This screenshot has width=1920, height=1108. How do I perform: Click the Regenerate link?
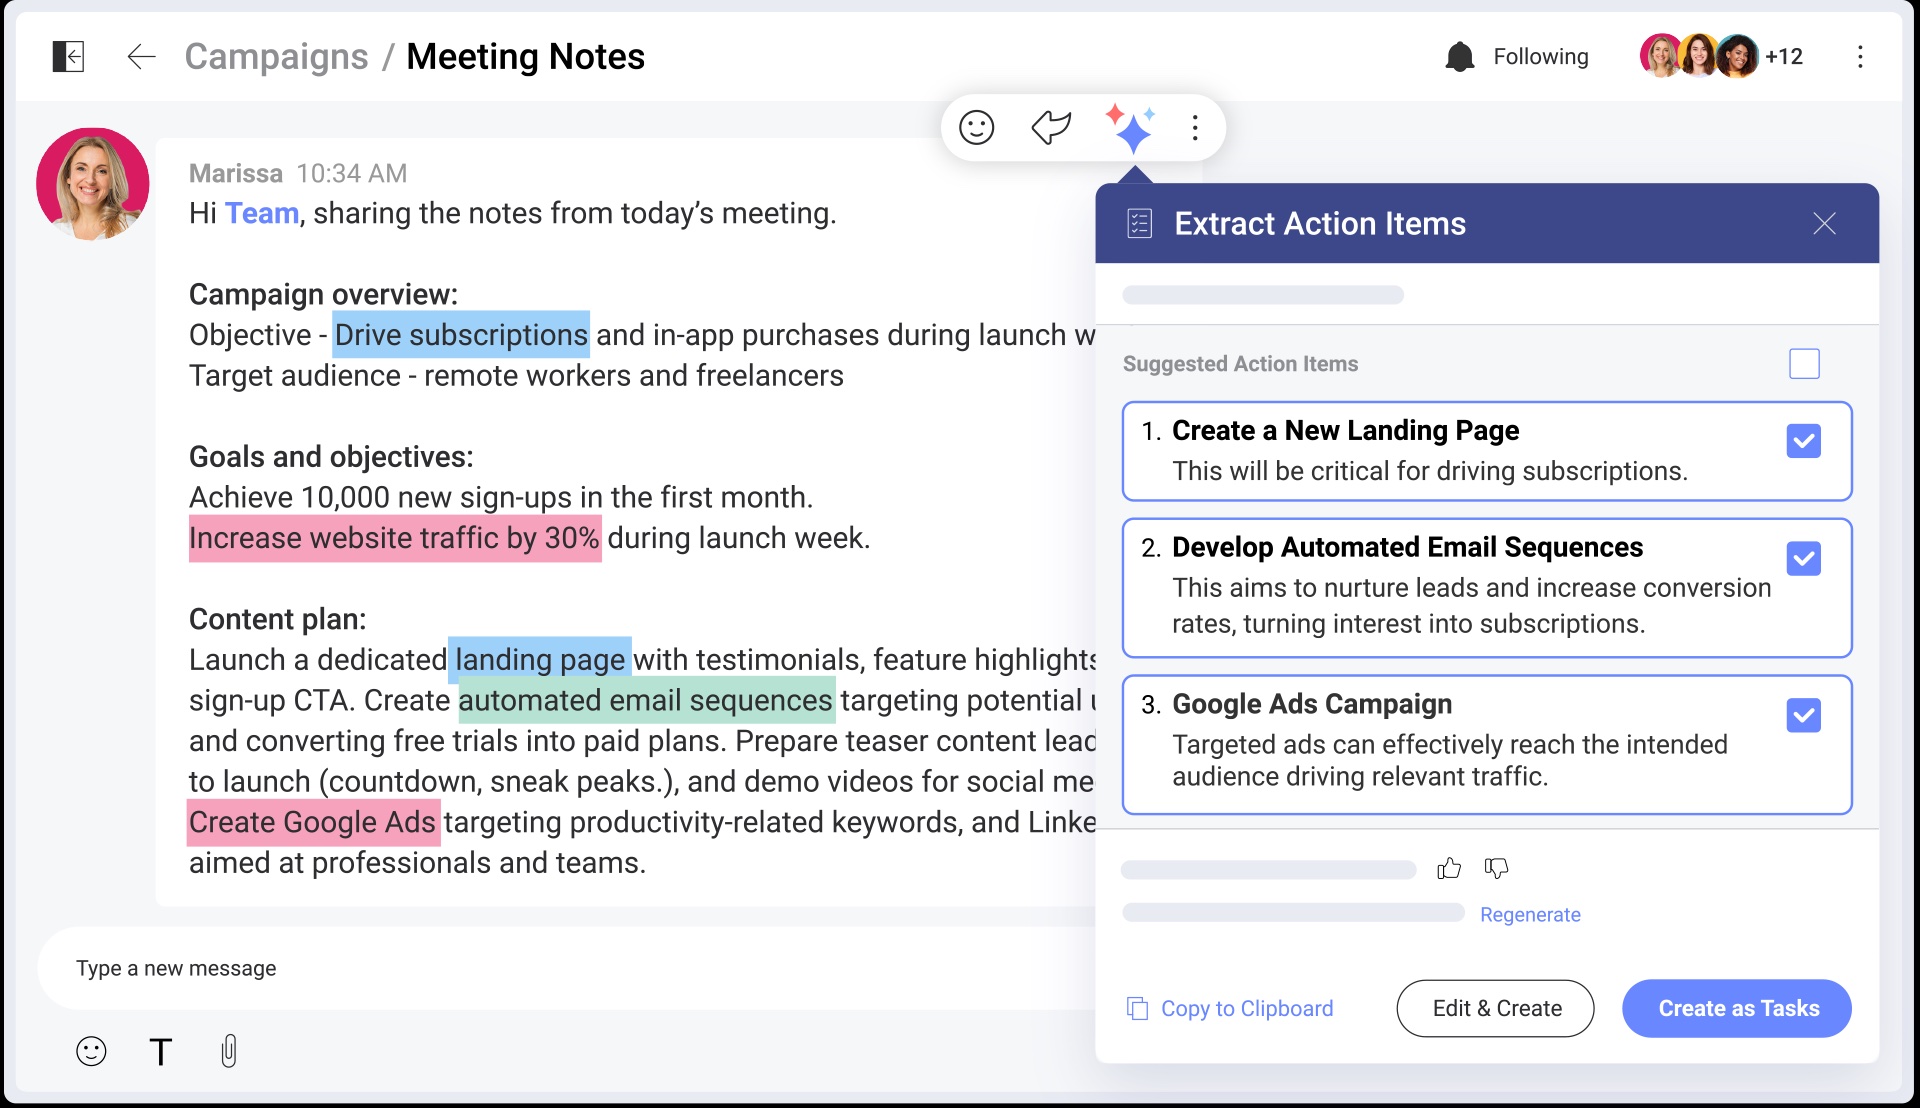coord(1530,914)
